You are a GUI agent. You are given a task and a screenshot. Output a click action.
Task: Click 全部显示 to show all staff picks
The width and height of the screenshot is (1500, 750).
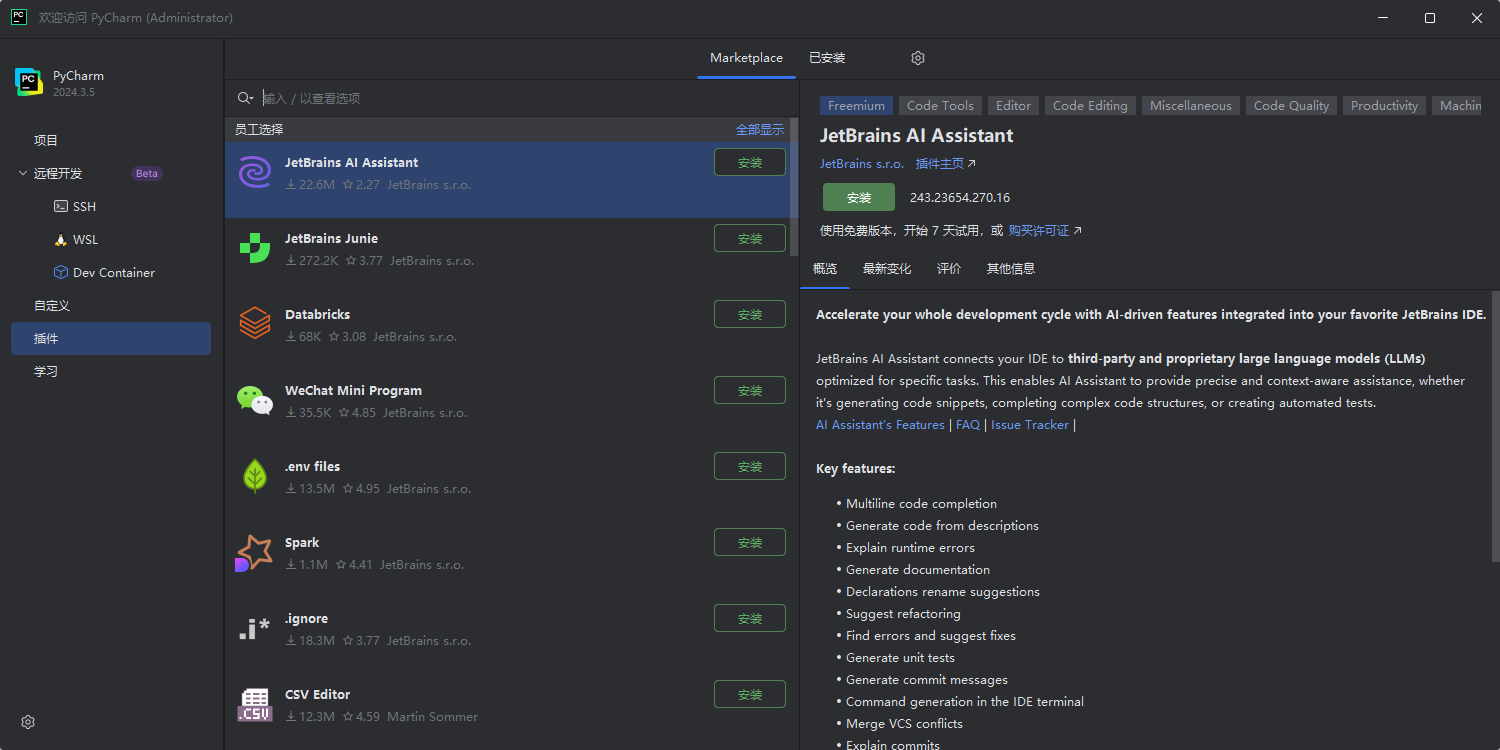pos(760,130)
